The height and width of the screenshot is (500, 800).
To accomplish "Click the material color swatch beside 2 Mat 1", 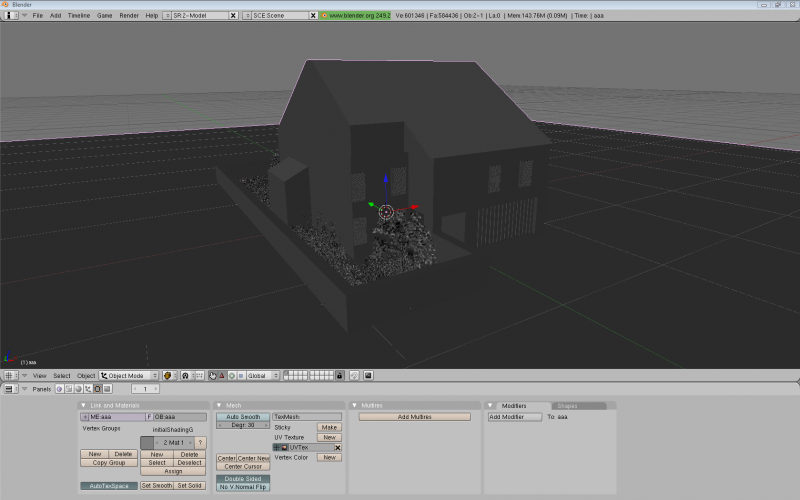I will coord(147,442).
